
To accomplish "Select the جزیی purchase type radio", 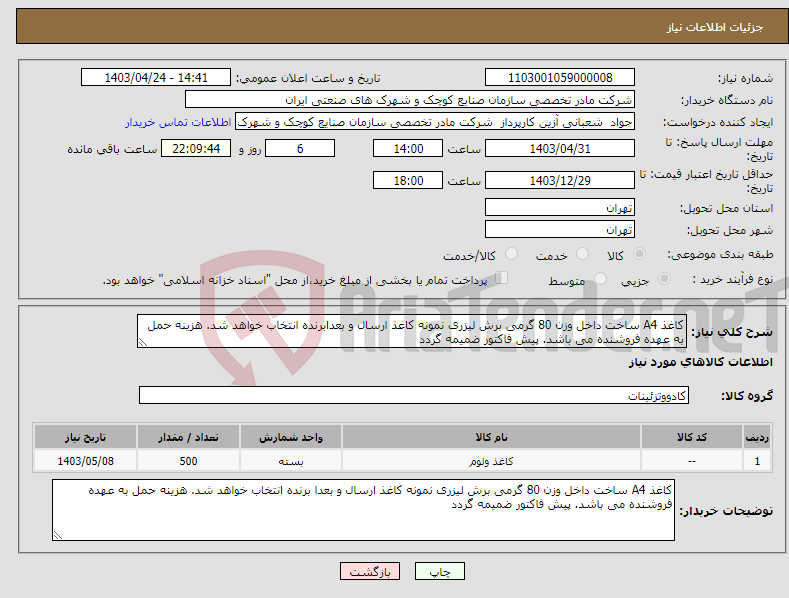I will click(664, 279).
